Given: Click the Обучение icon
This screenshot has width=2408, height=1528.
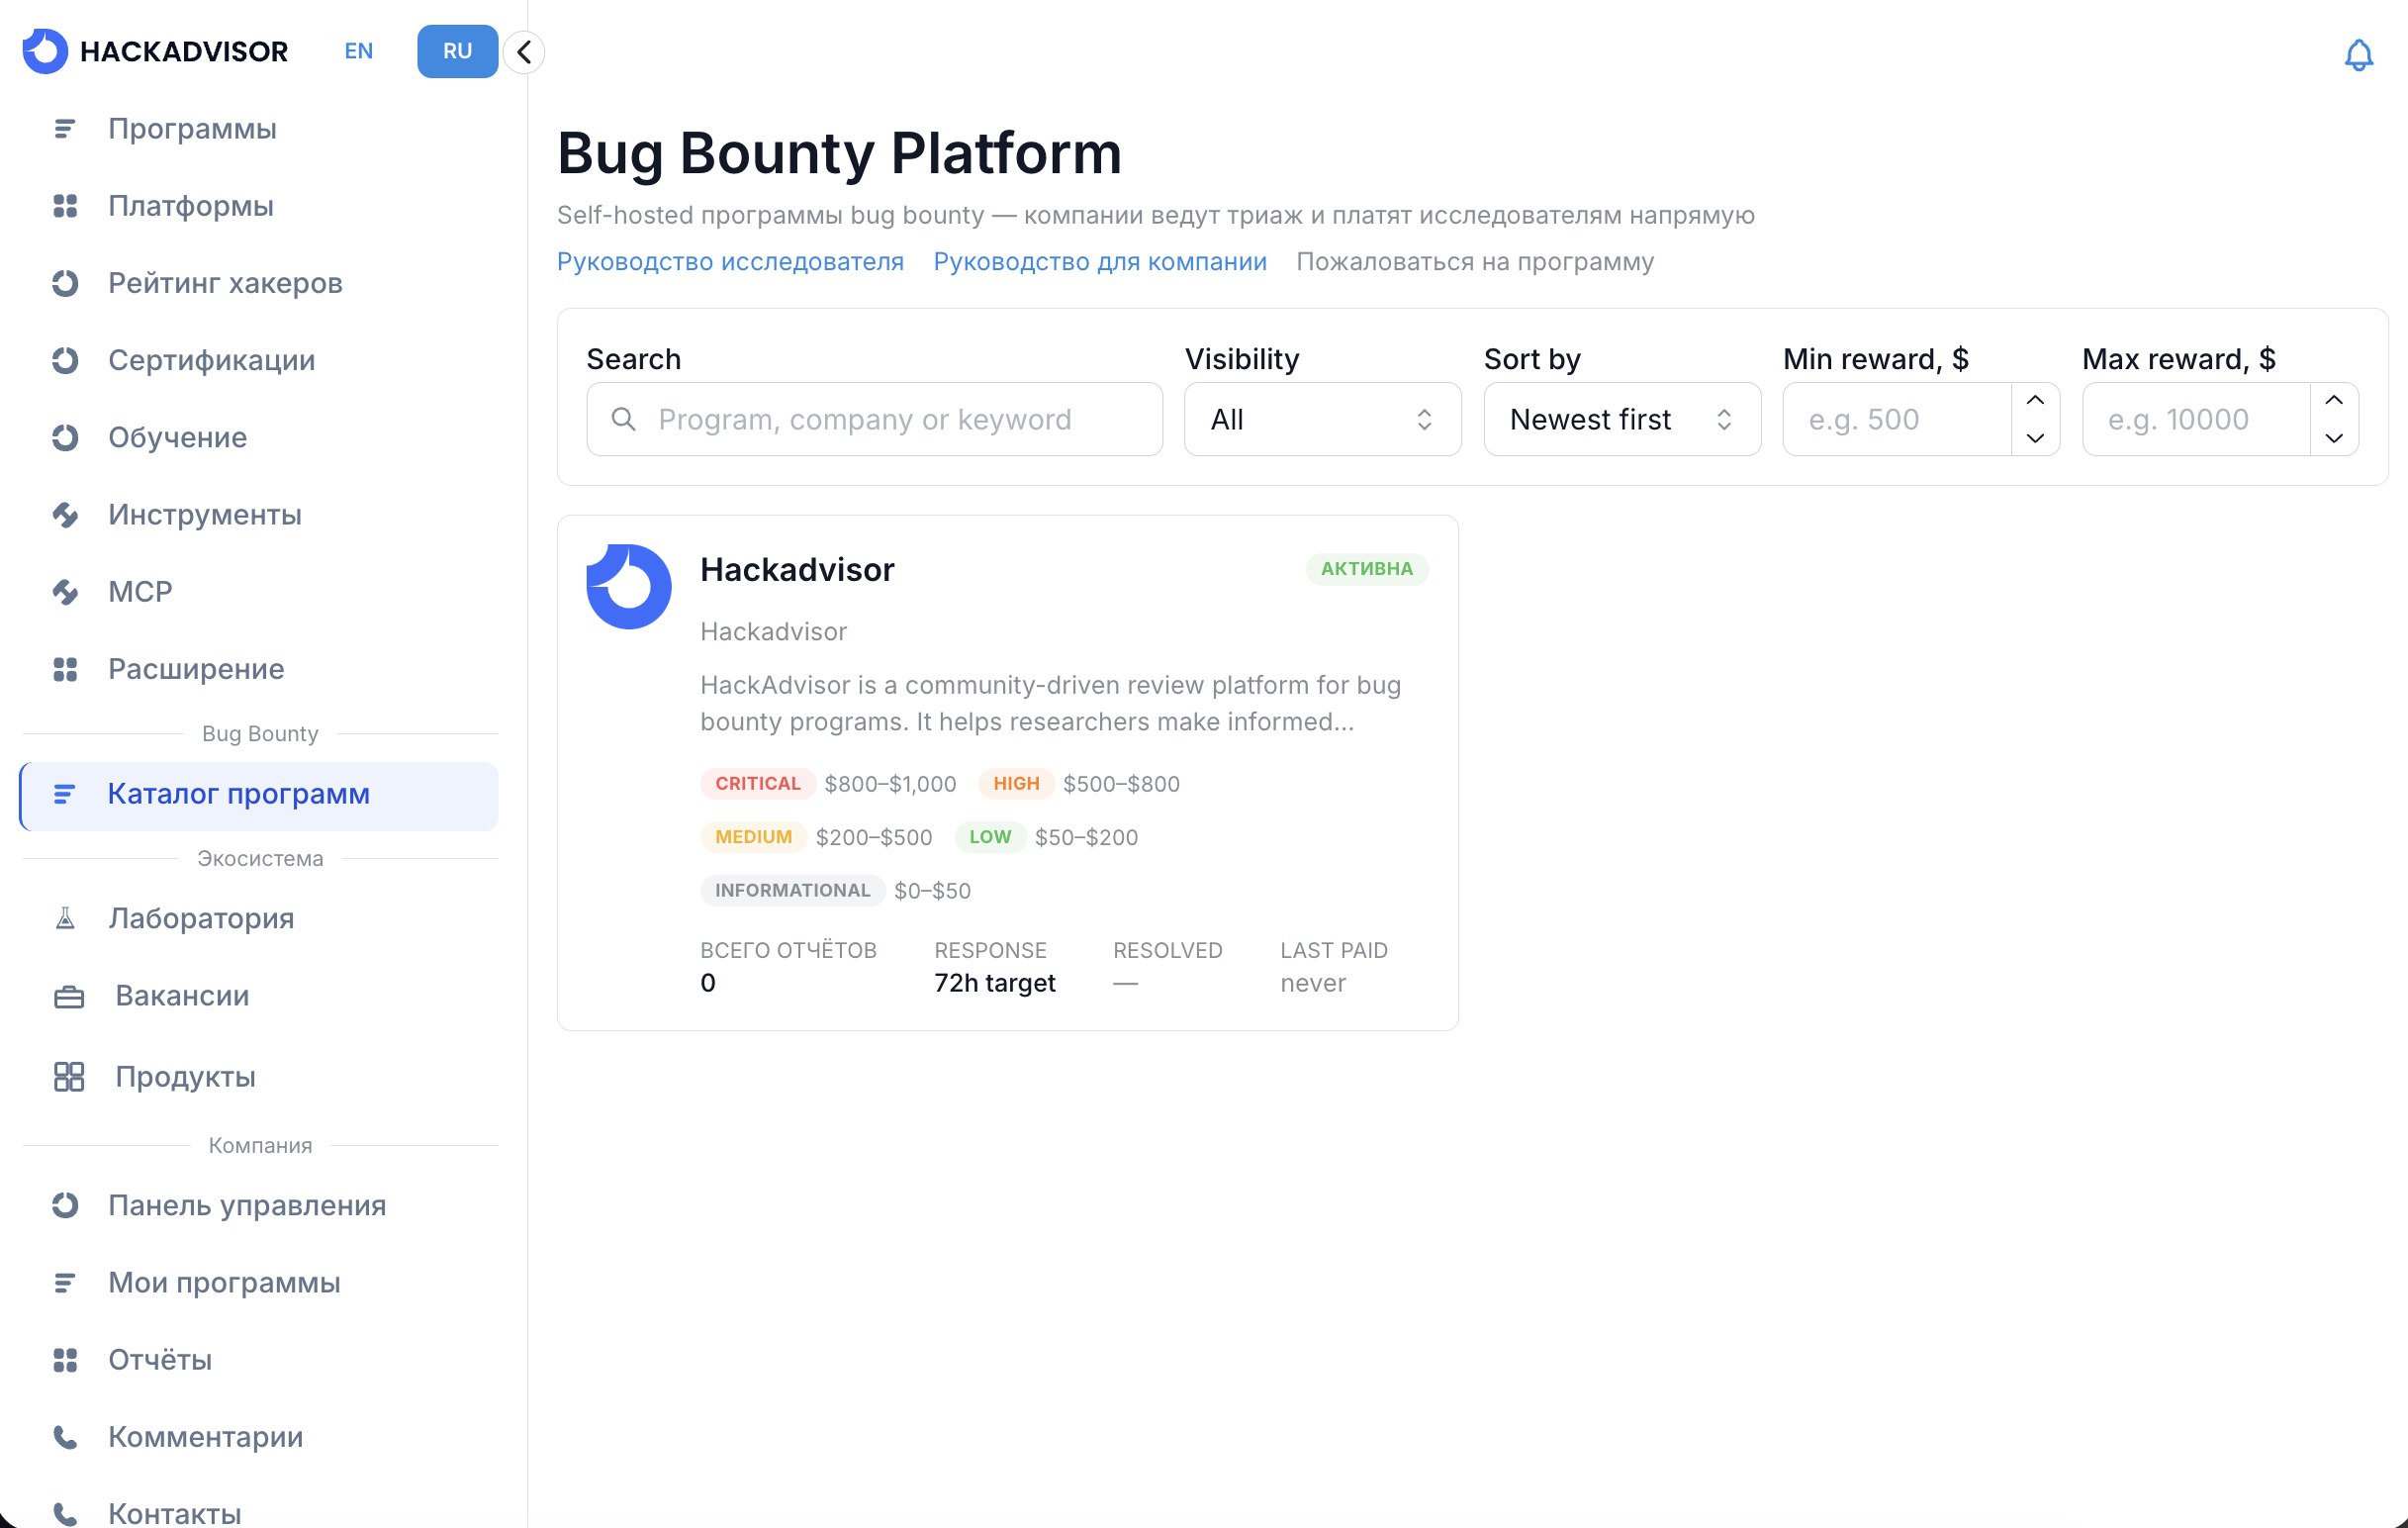Looking at the screenshot, I should click(x=65, y=437).
